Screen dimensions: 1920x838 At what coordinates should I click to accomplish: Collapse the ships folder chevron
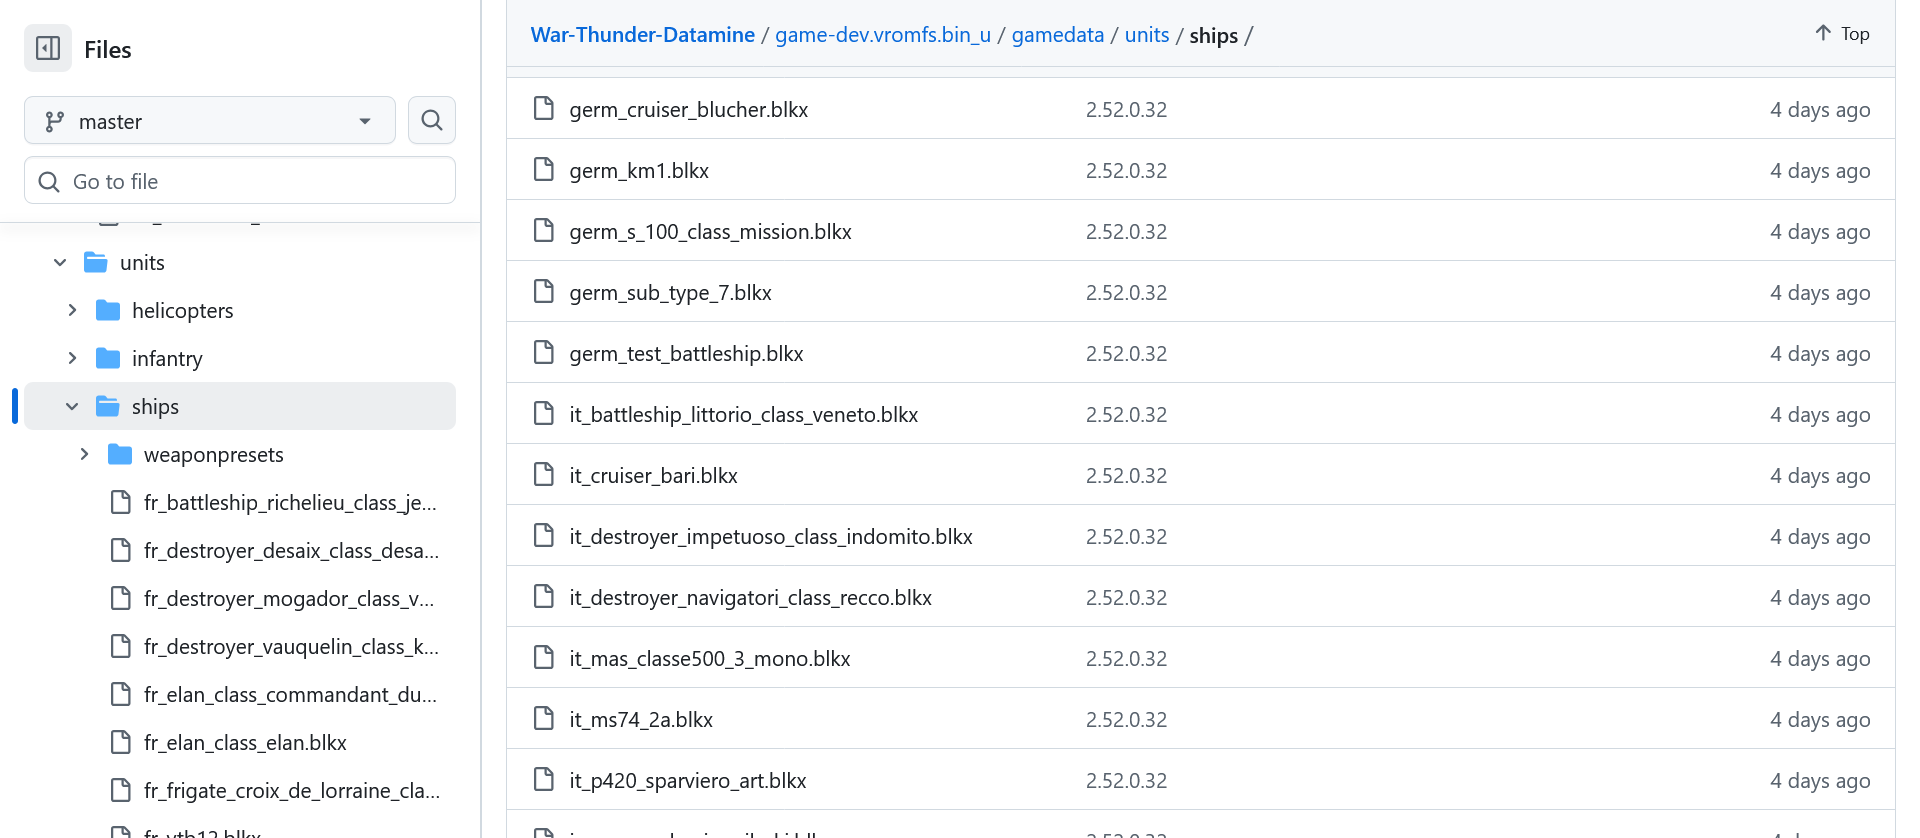72,407
